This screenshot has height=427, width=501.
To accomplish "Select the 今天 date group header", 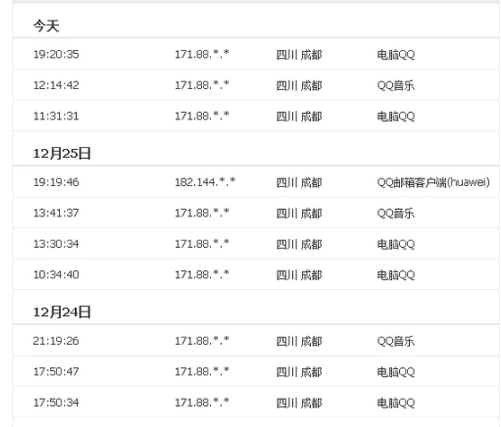I will (46, 26).
